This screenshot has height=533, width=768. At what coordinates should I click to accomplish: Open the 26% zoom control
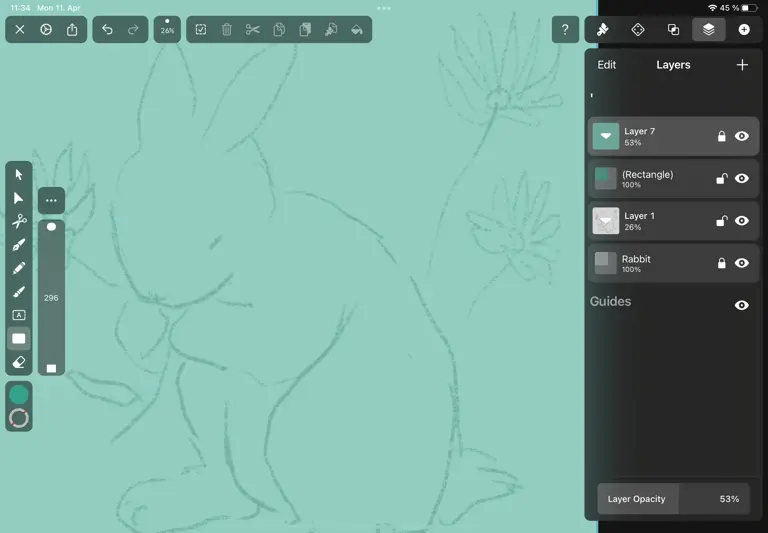pos(167,29)
